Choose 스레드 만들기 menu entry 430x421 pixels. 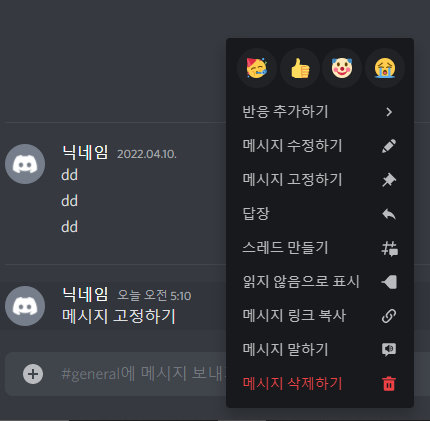tap(320, 248)
